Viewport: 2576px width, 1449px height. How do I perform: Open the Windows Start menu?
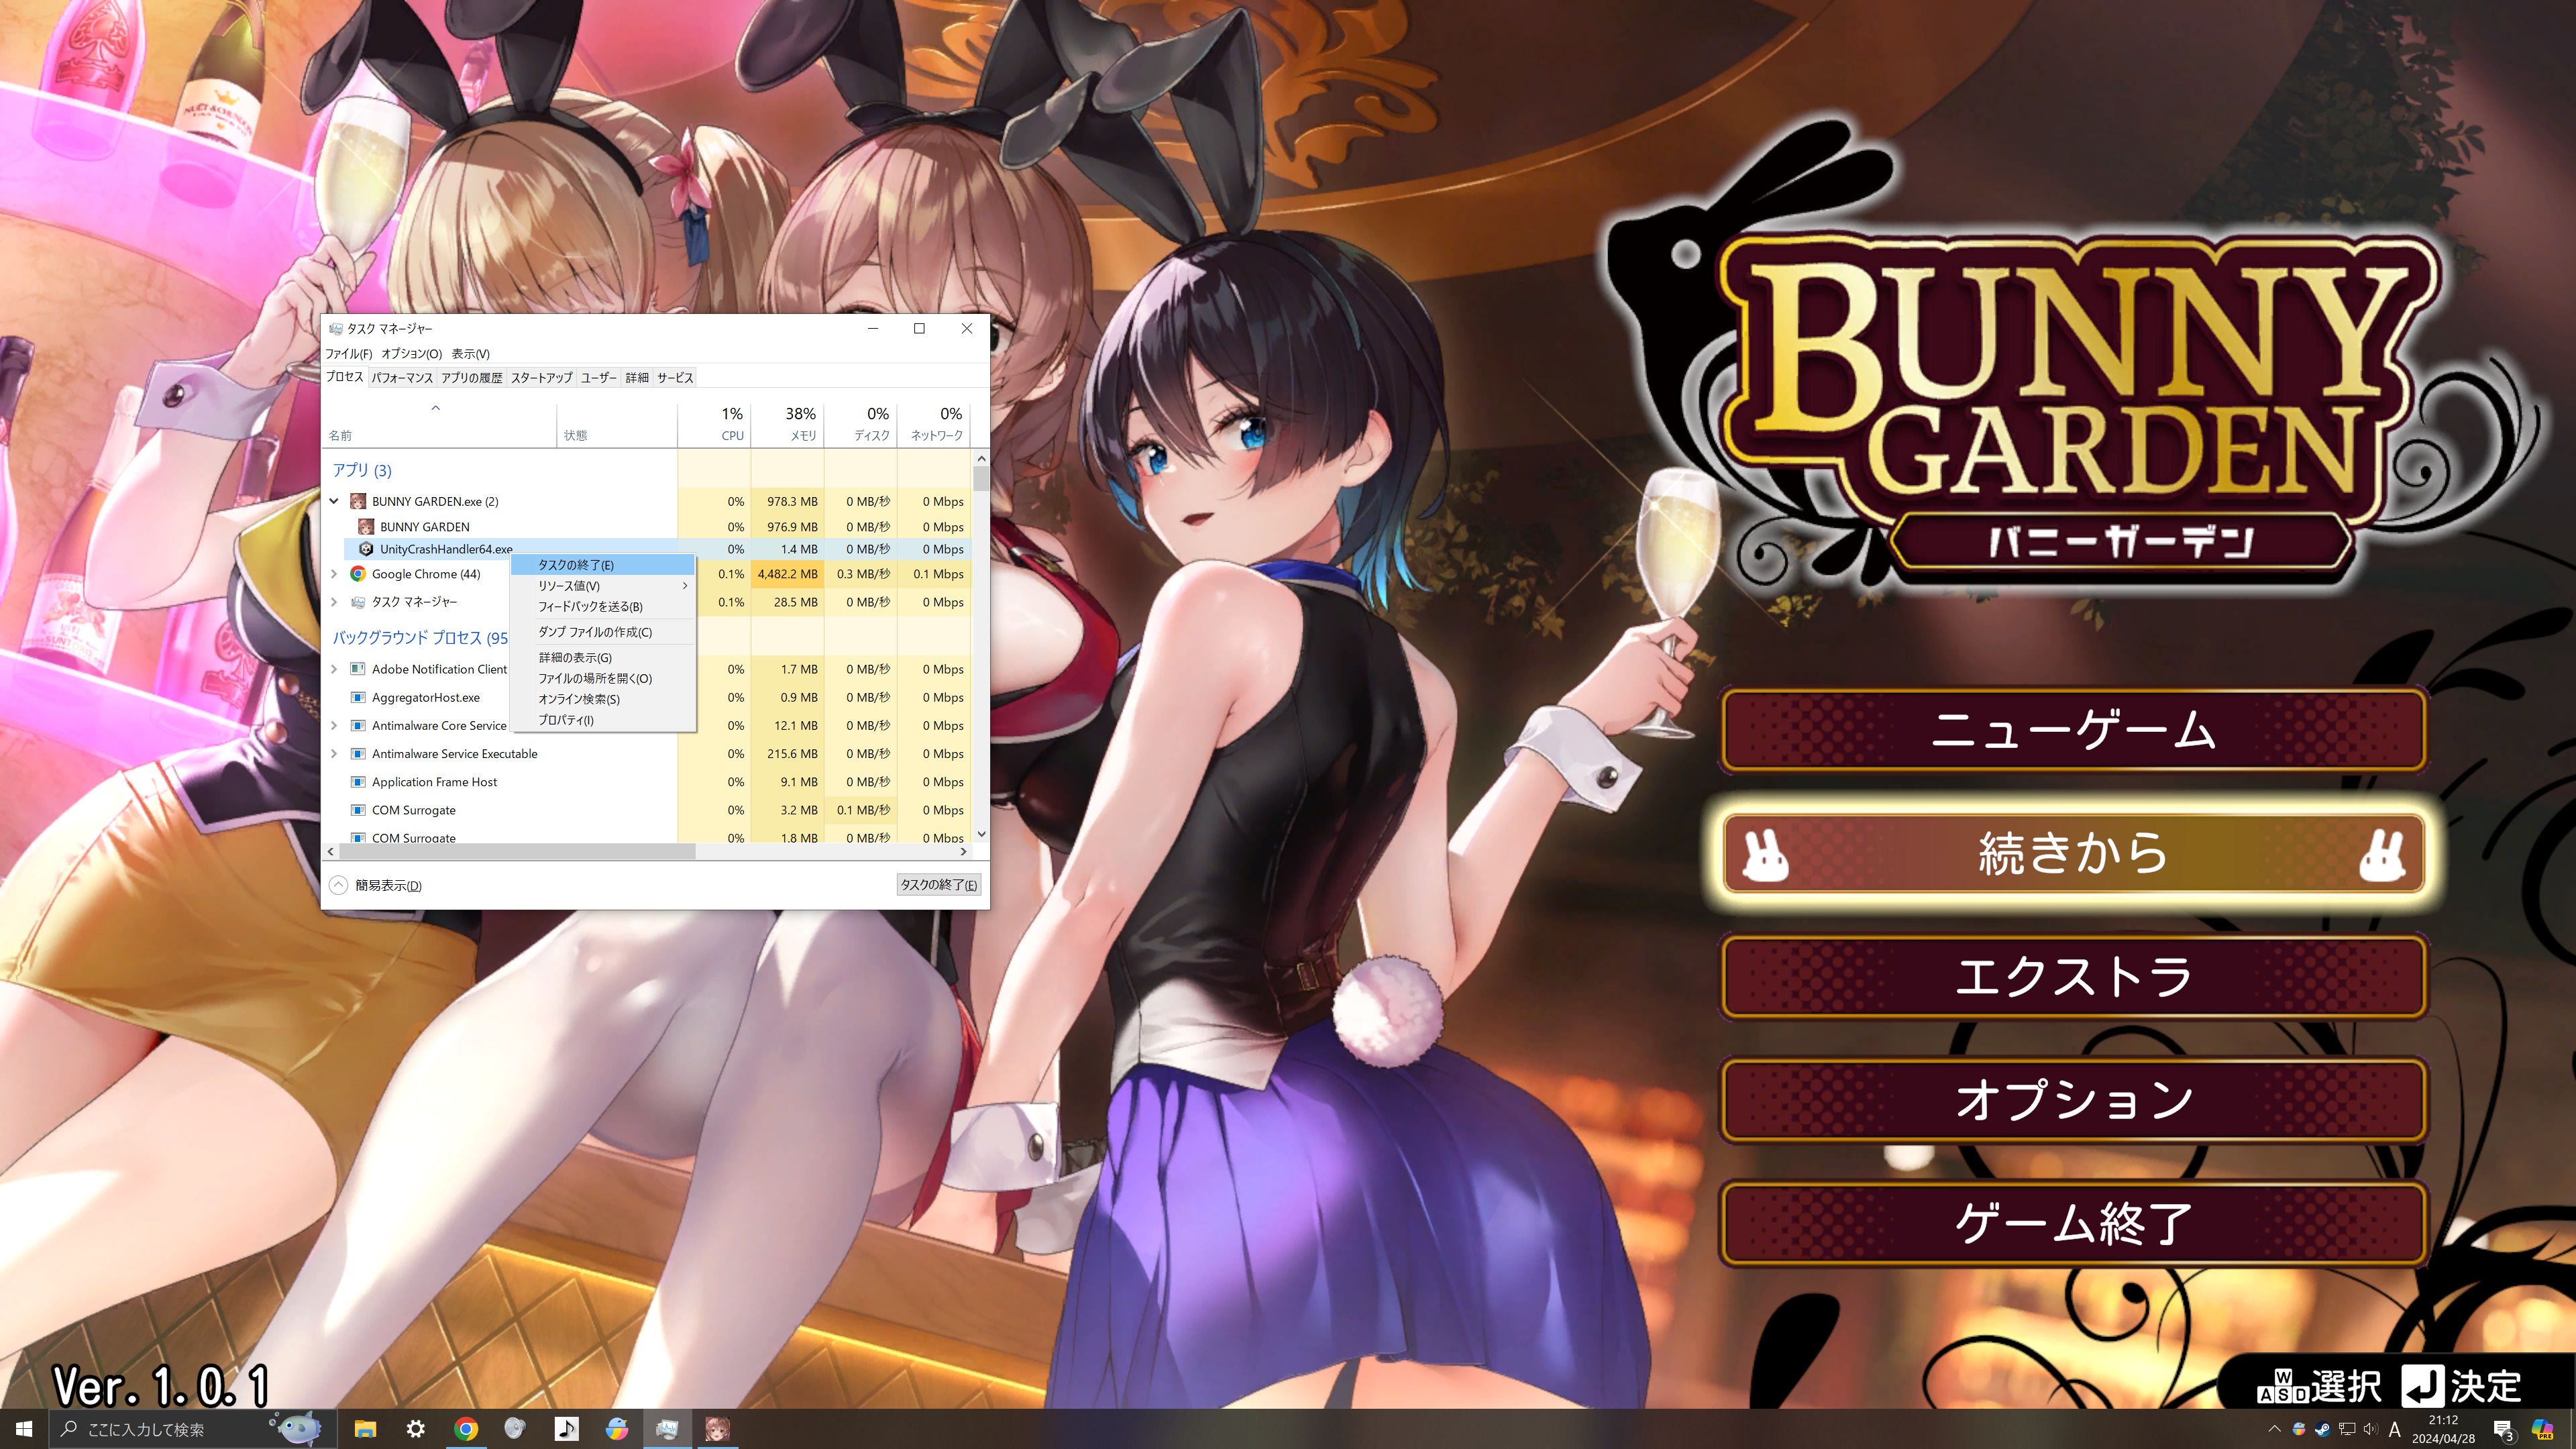pos(24,1429)
